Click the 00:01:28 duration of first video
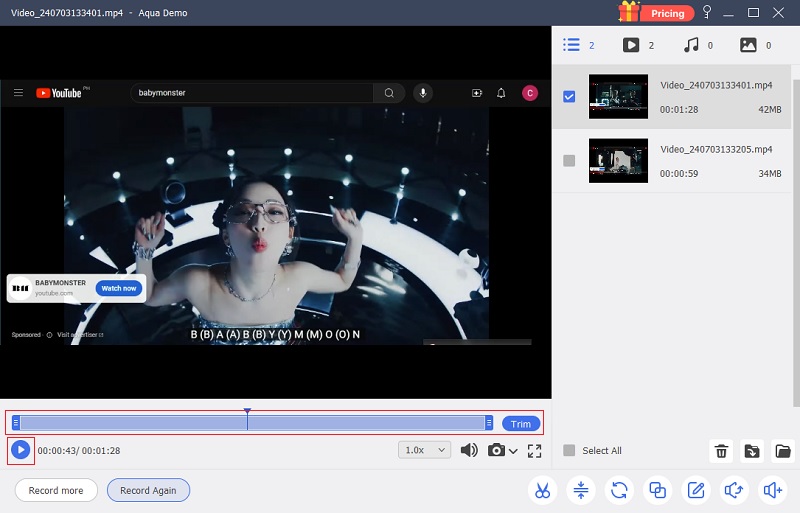The image size is (800, 513). 679,109
